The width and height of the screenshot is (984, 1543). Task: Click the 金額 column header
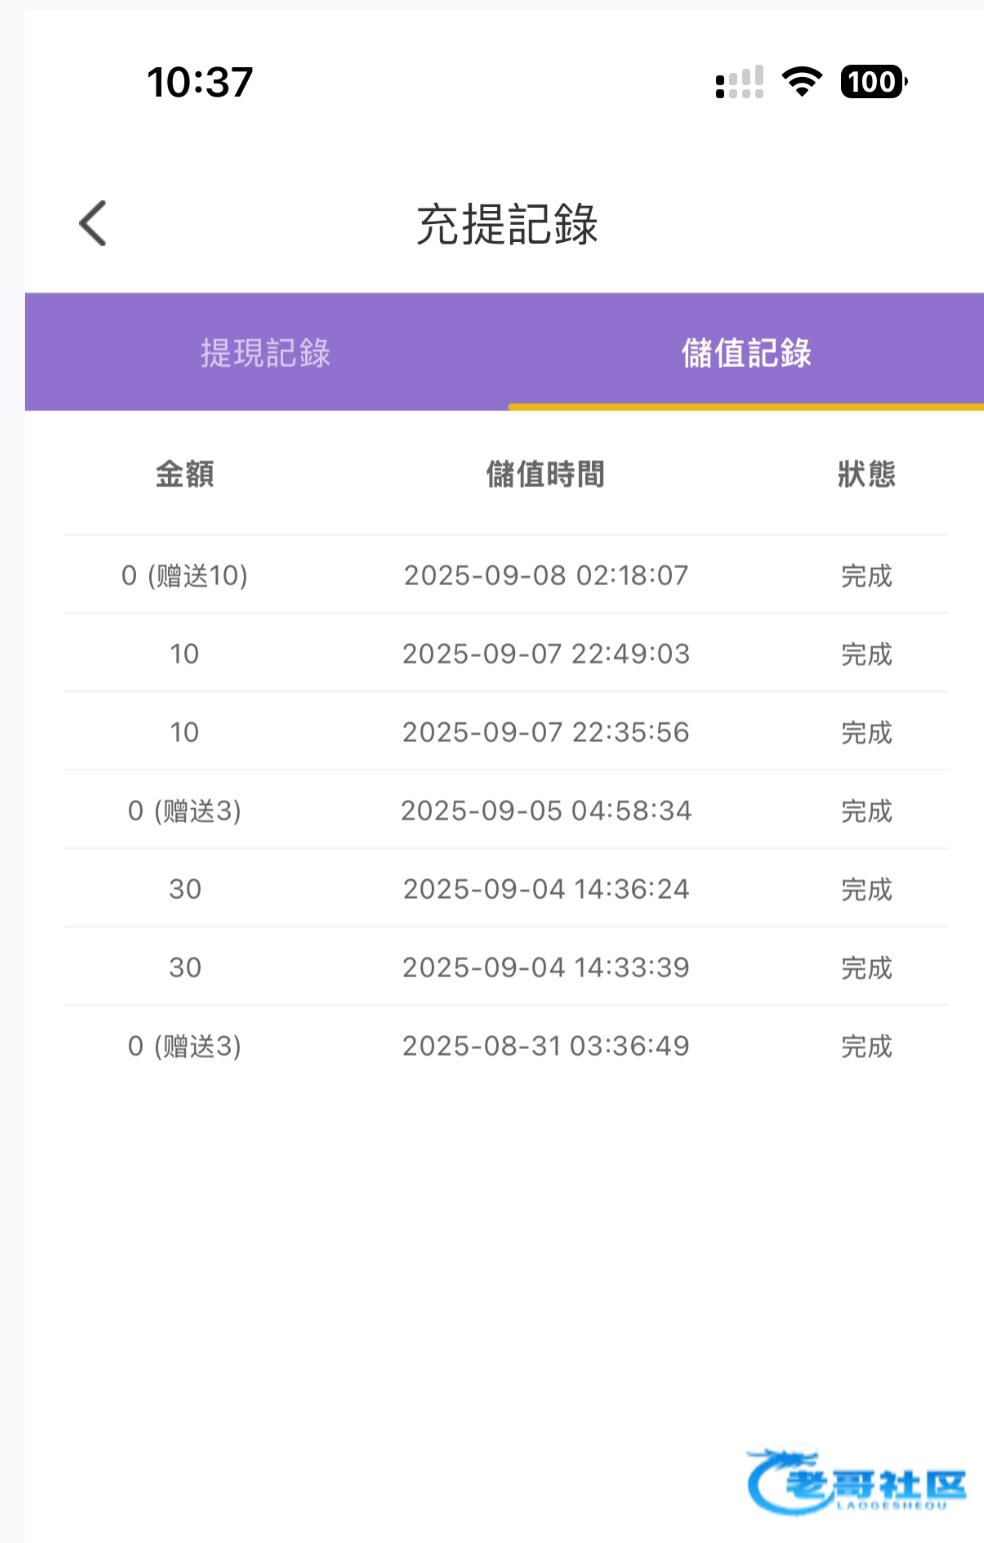[x=185, y=474]
